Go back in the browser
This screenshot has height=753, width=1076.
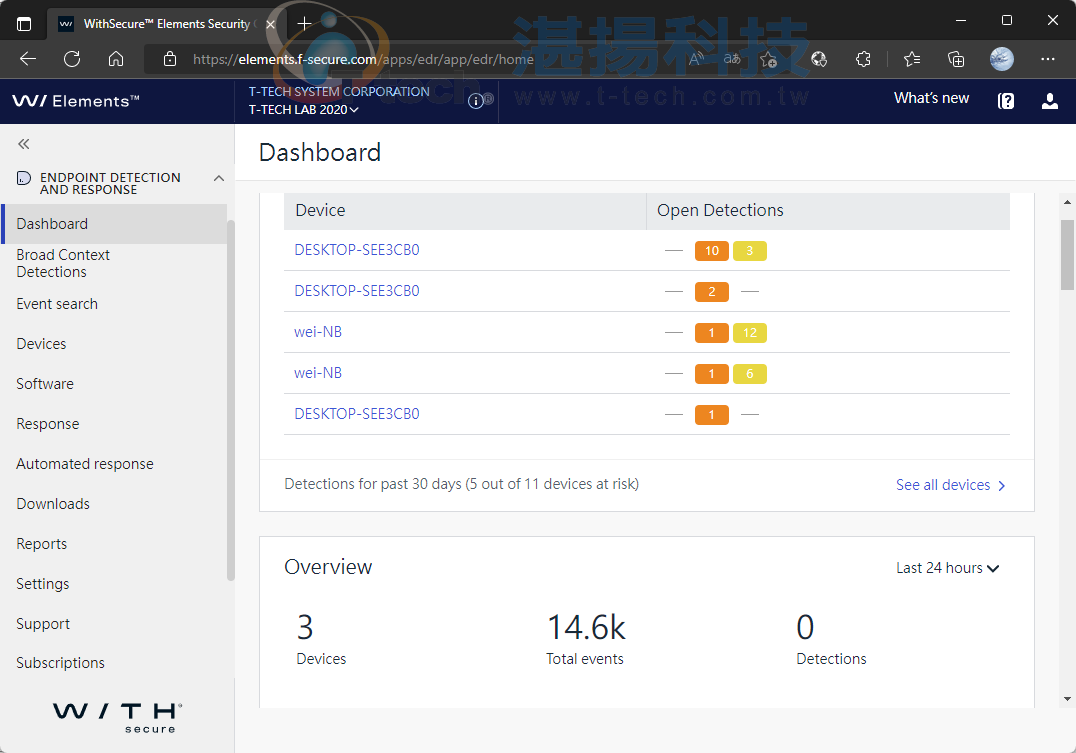pos(28,59)
